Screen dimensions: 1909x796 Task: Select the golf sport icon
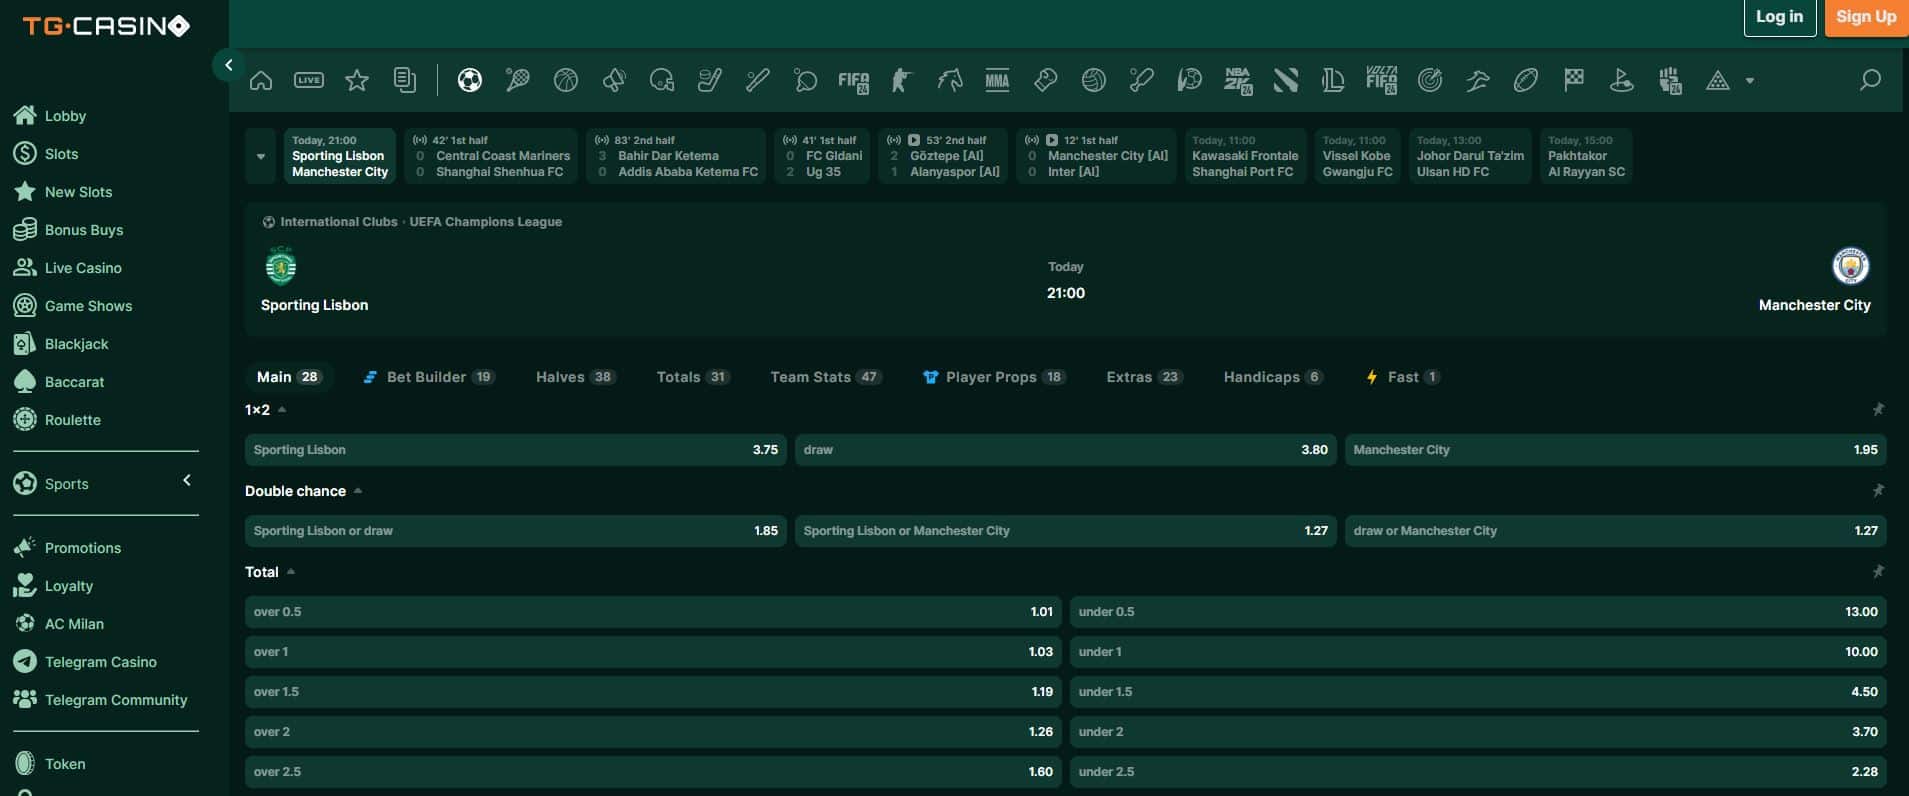click(1622, 81)
